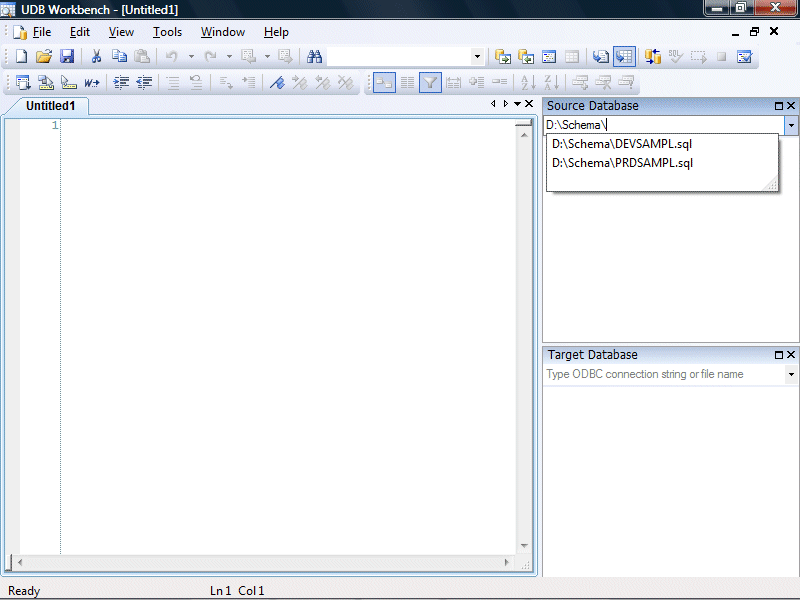The height and width of the screenshot is (600, 800).
Task: Click the binoculars Find icon
Action: 314,56
